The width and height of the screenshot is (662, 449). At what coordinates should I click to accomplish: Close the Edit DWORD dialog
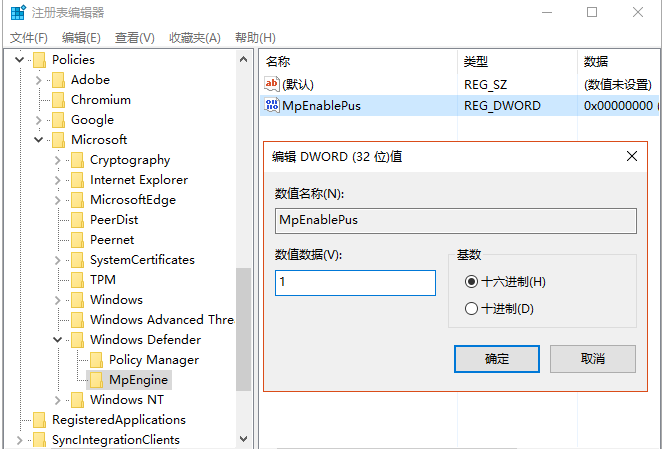631,157
